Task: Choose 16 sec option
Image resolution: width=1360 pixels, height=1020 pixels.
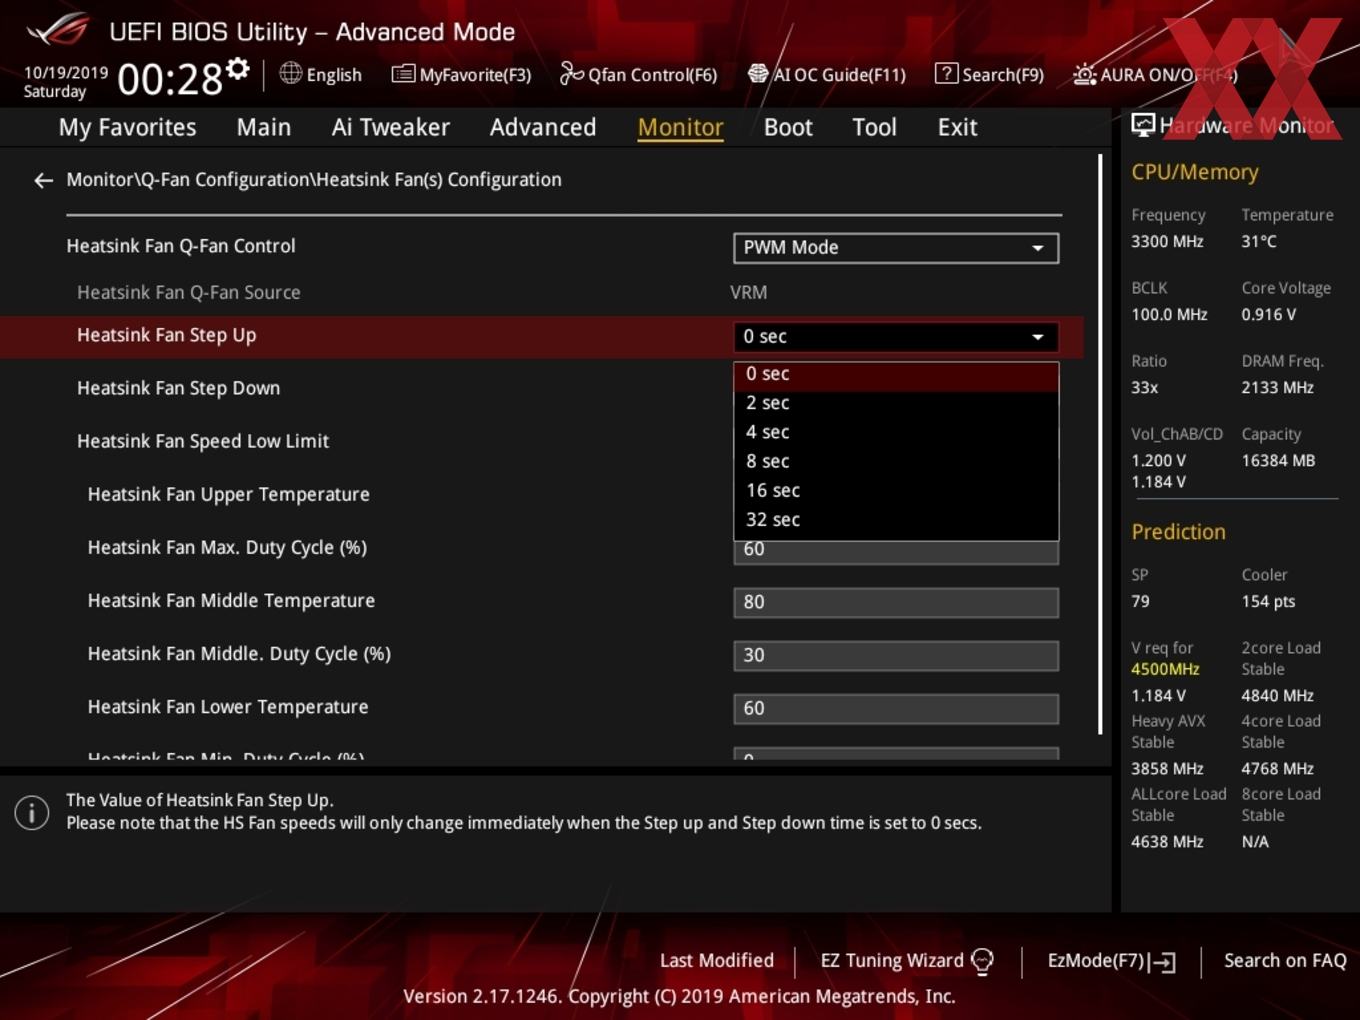Action: (896, 490)
